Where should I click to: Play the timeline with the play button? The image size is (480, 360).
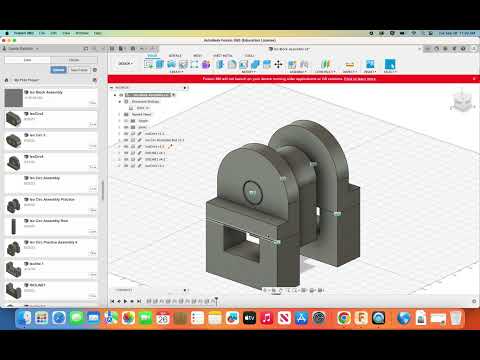126,301
